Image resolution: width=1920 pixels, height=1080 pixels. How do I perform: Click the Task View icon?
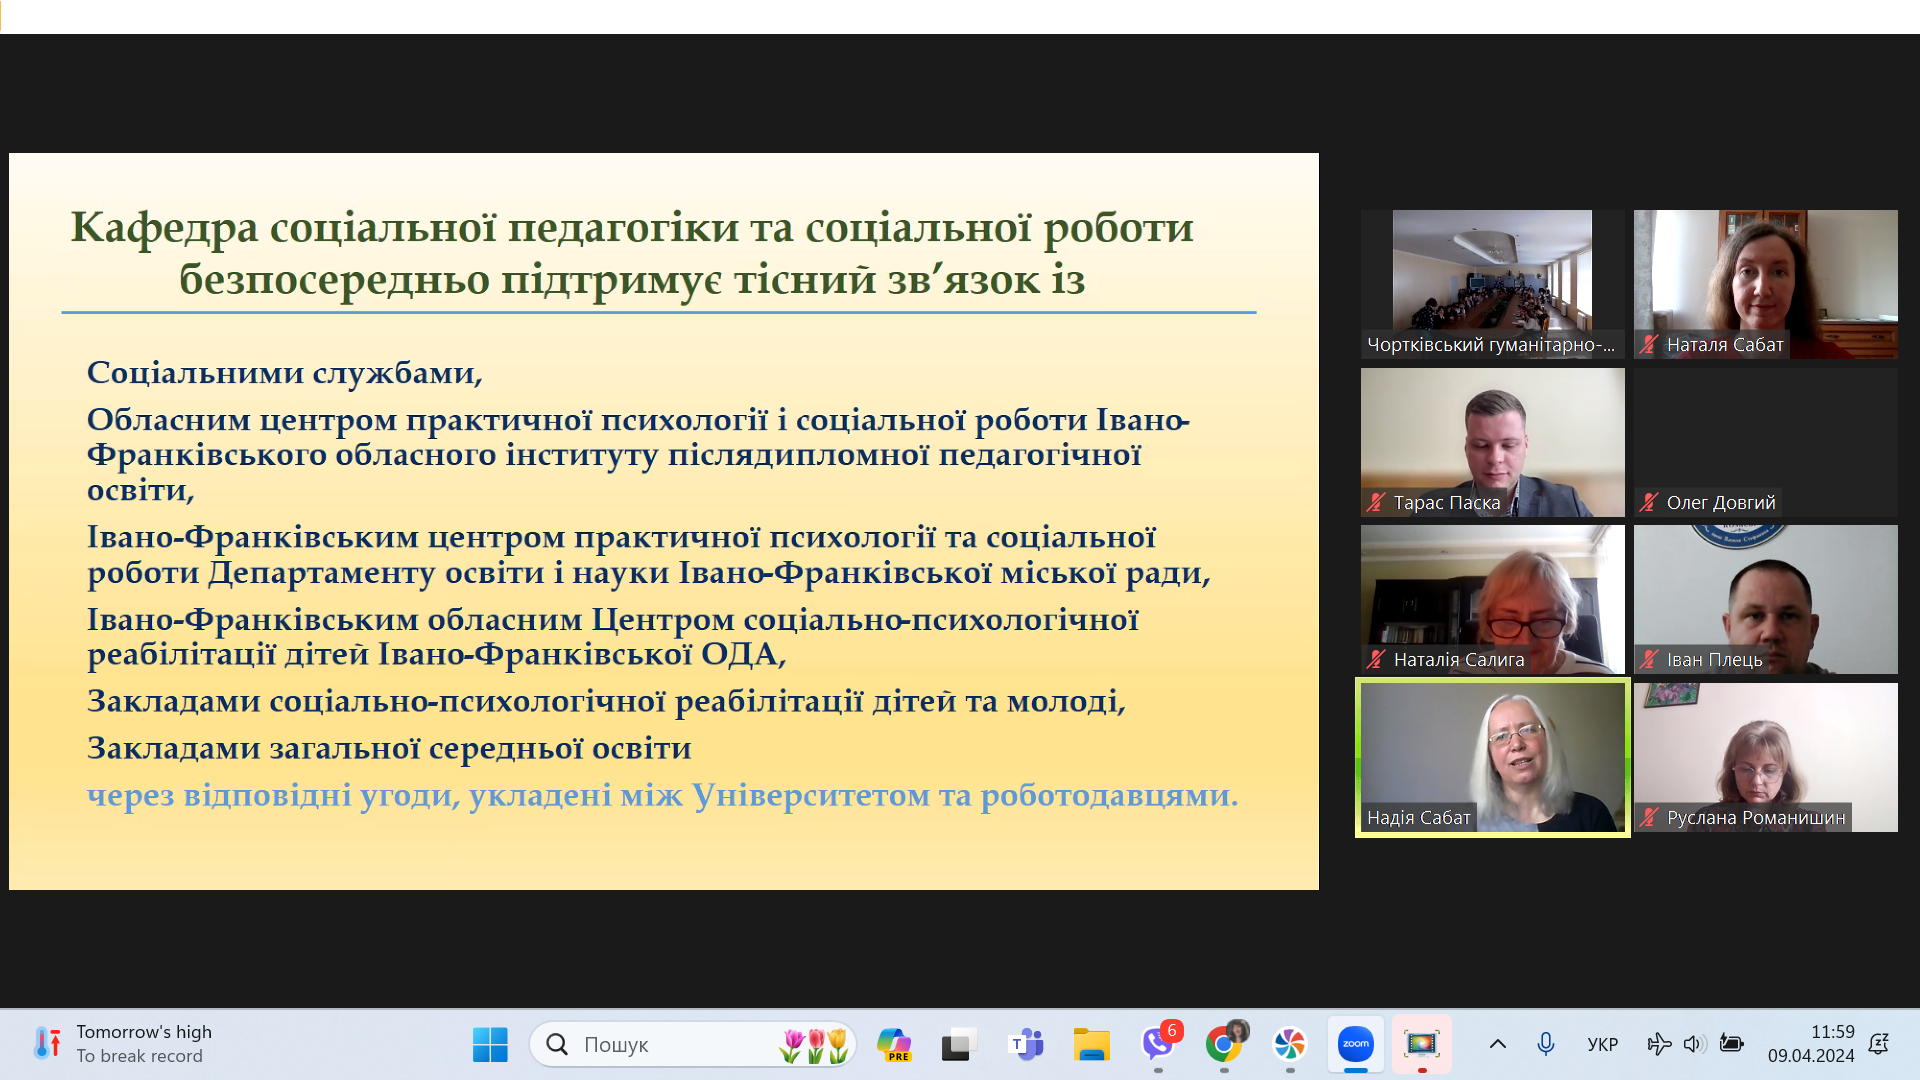pyautogui.click(x=959, y=1044)
